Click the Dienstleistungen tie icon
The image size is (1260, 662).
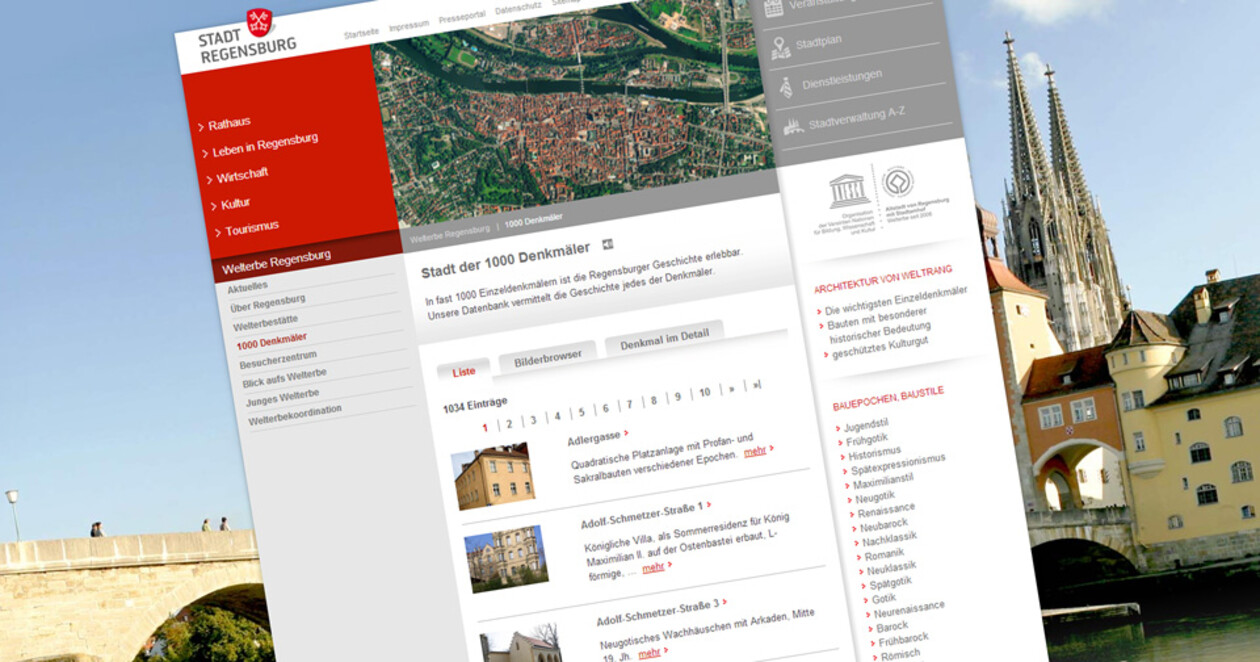tap(786, 87)
